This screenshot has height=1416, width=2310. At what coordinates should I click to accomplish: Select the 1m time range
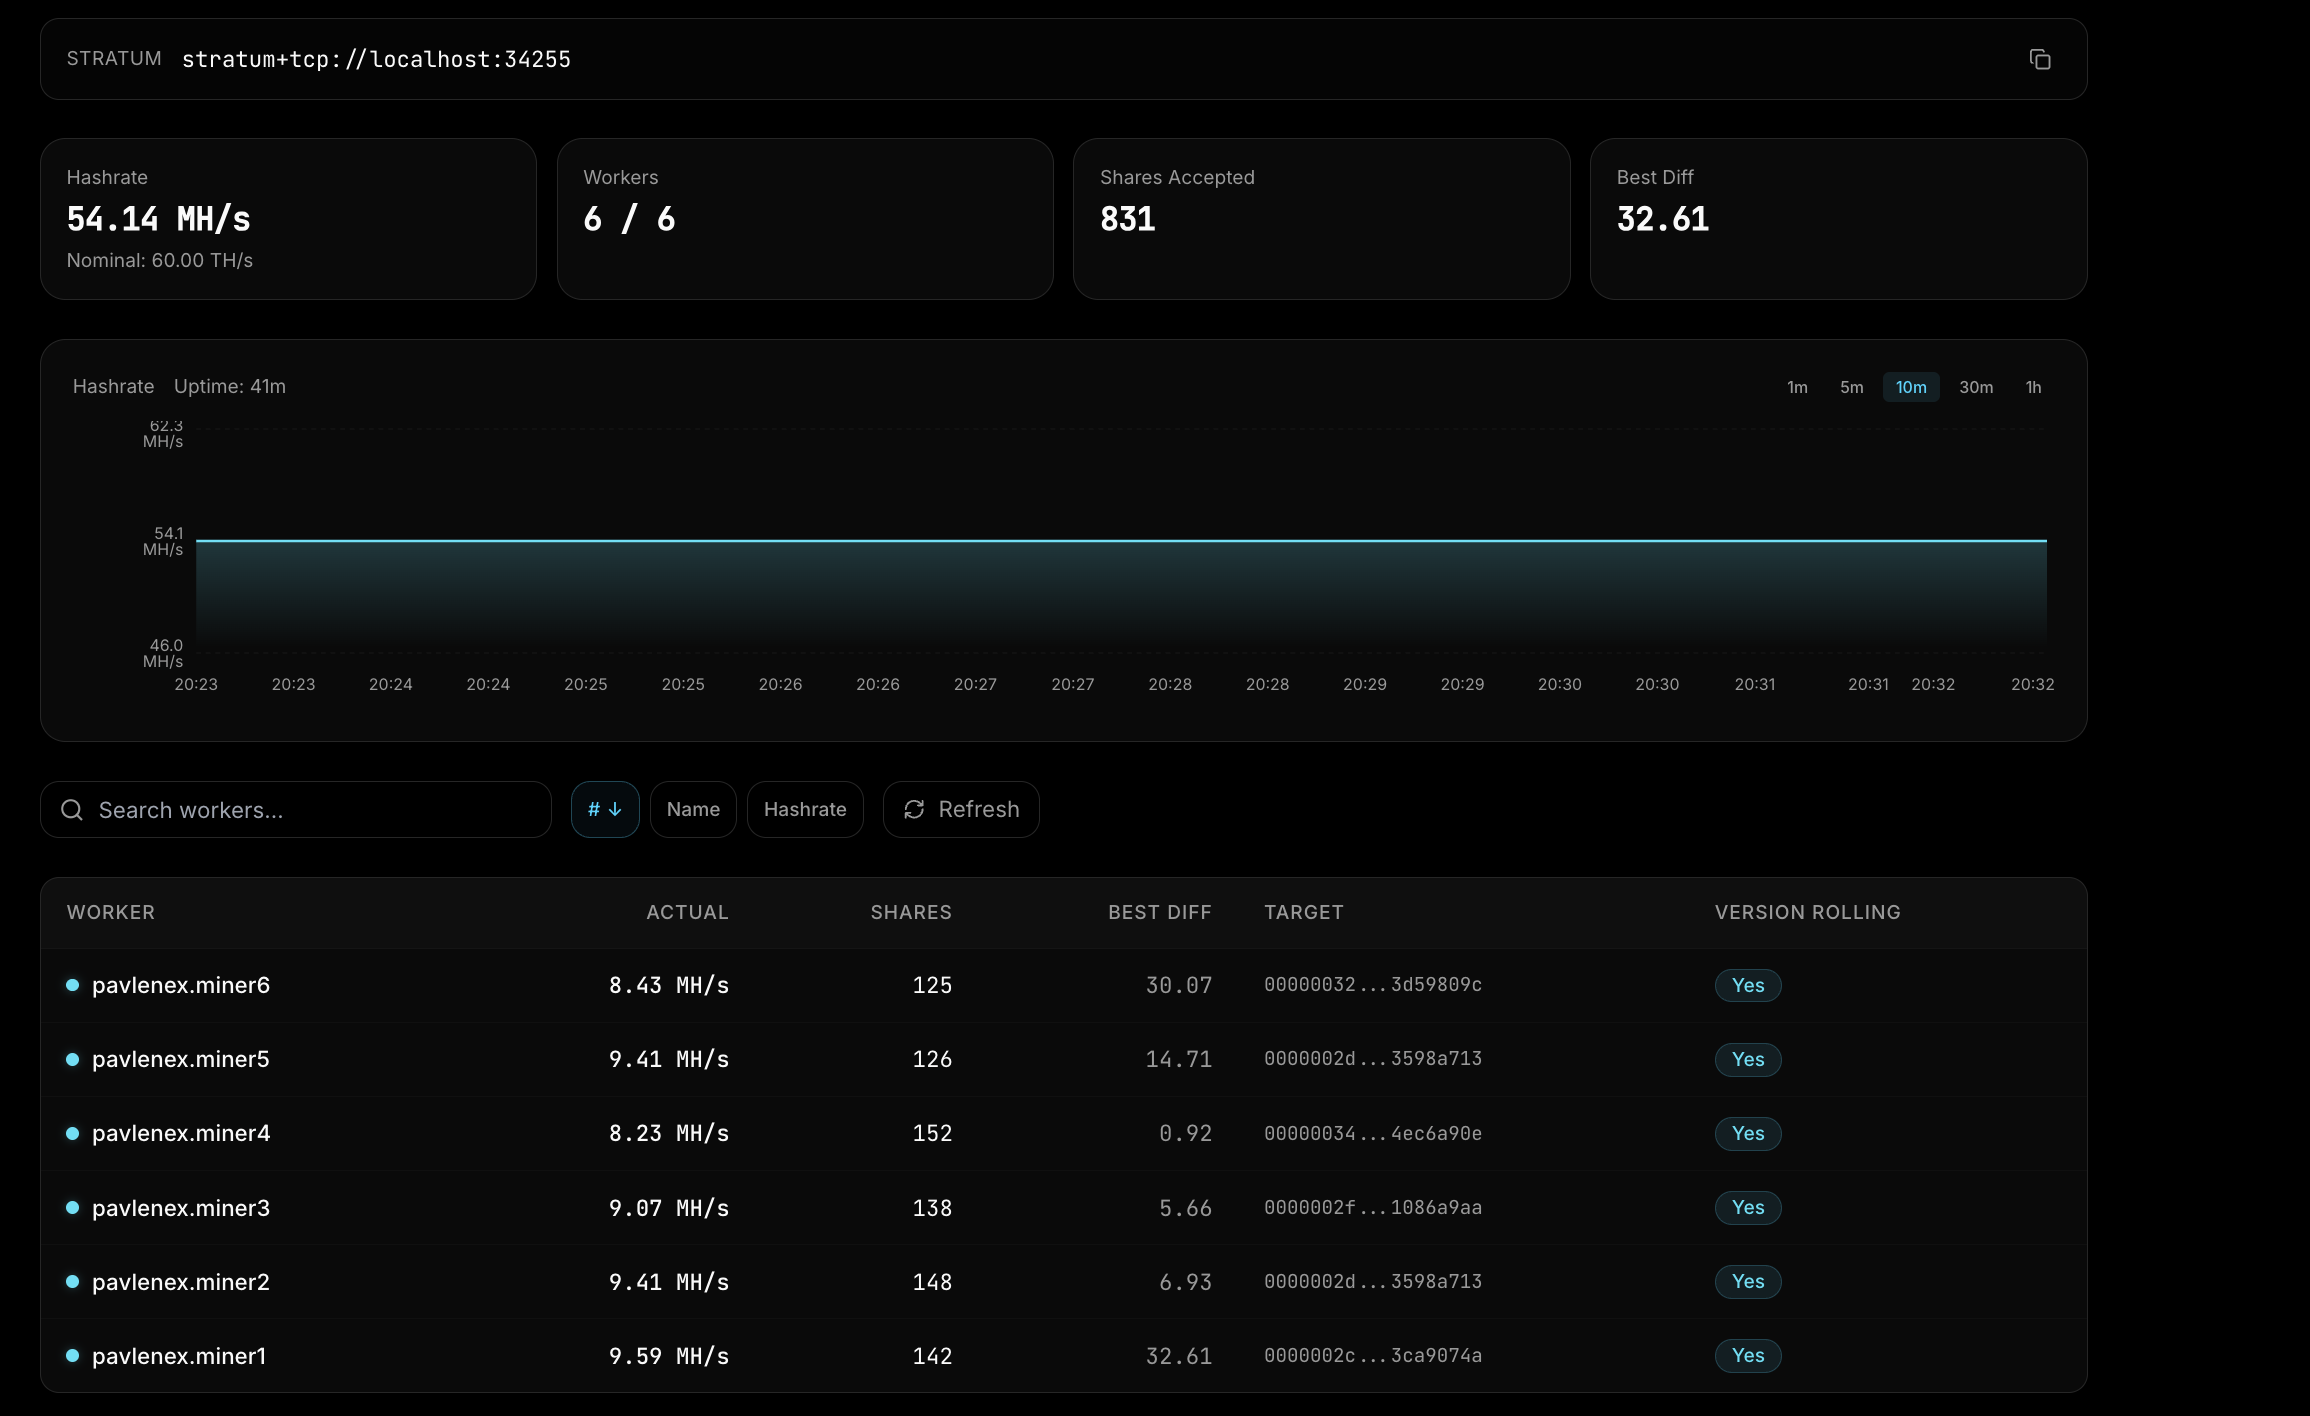coord(1797,387)
